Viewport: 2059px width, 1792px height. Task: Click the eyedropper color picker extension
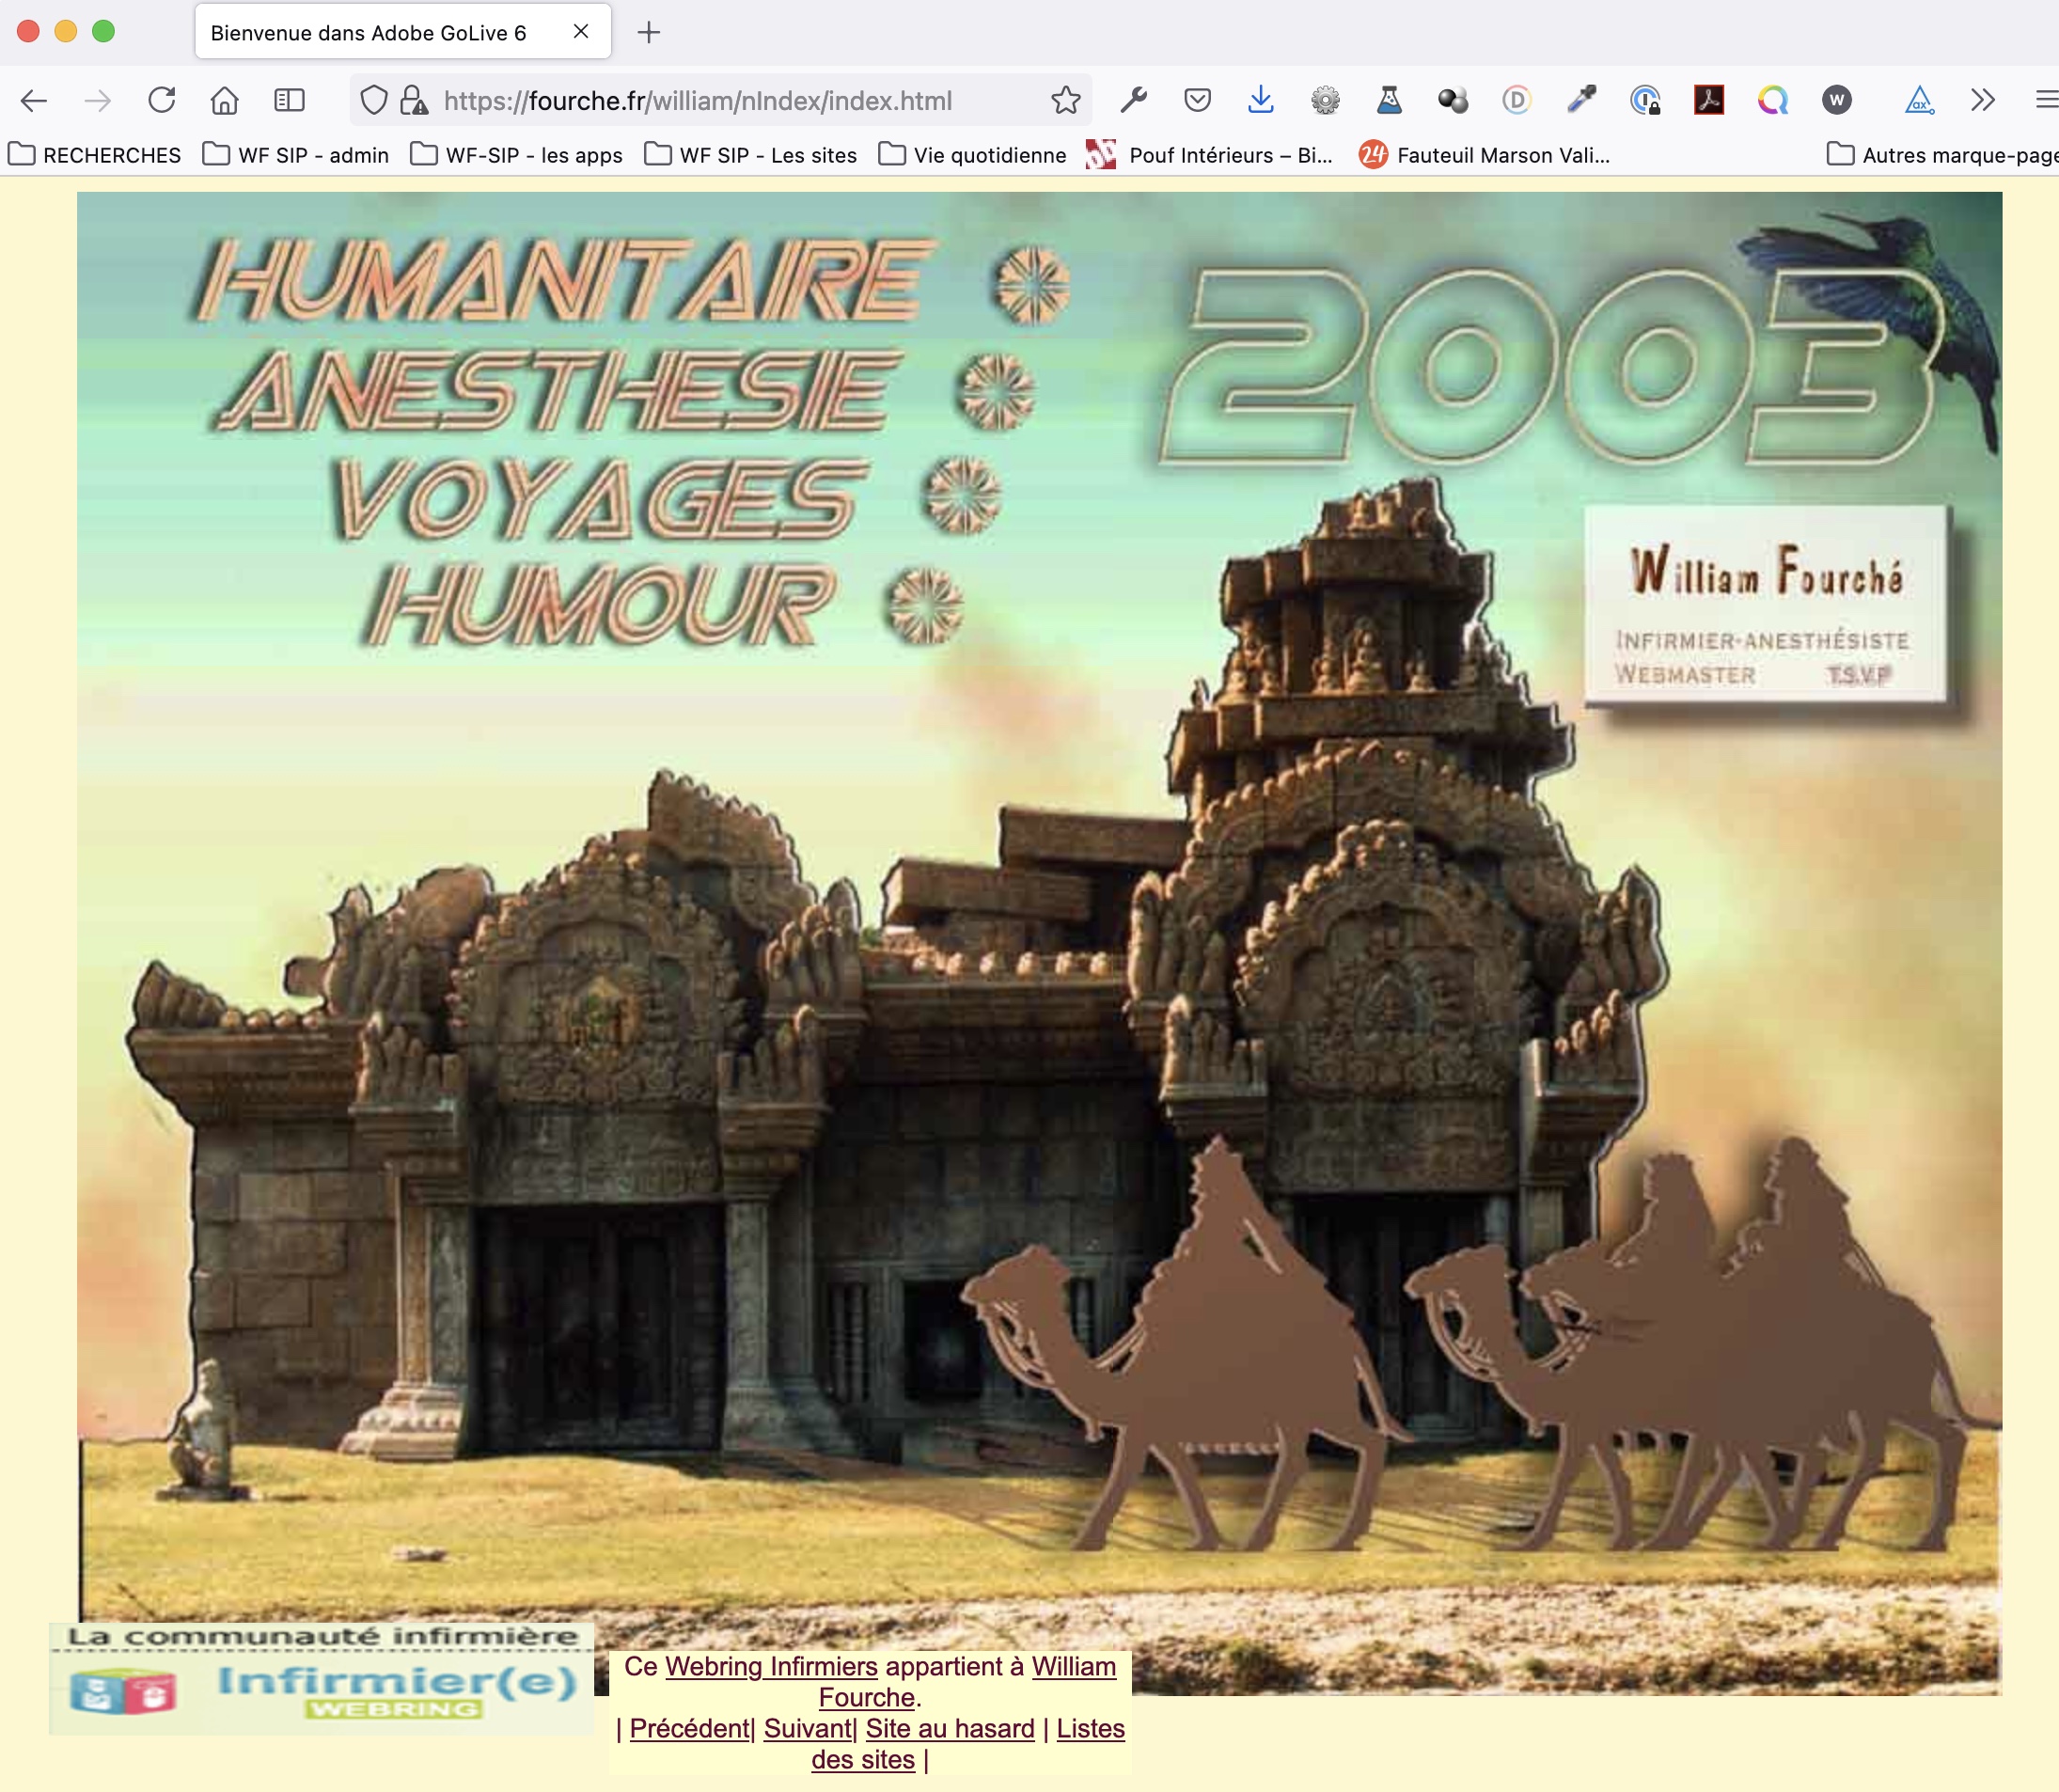[x=1581, y=100]
